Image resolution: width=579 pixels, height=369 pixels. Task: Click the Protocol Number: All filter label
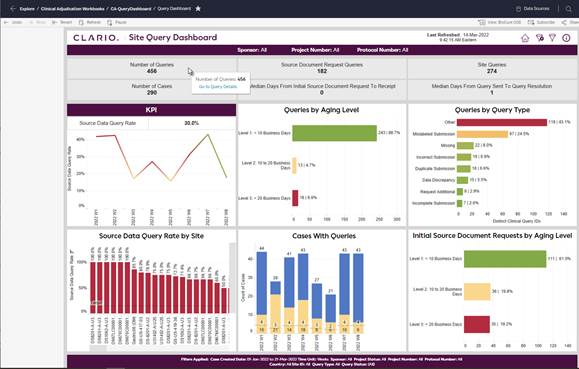383,50
